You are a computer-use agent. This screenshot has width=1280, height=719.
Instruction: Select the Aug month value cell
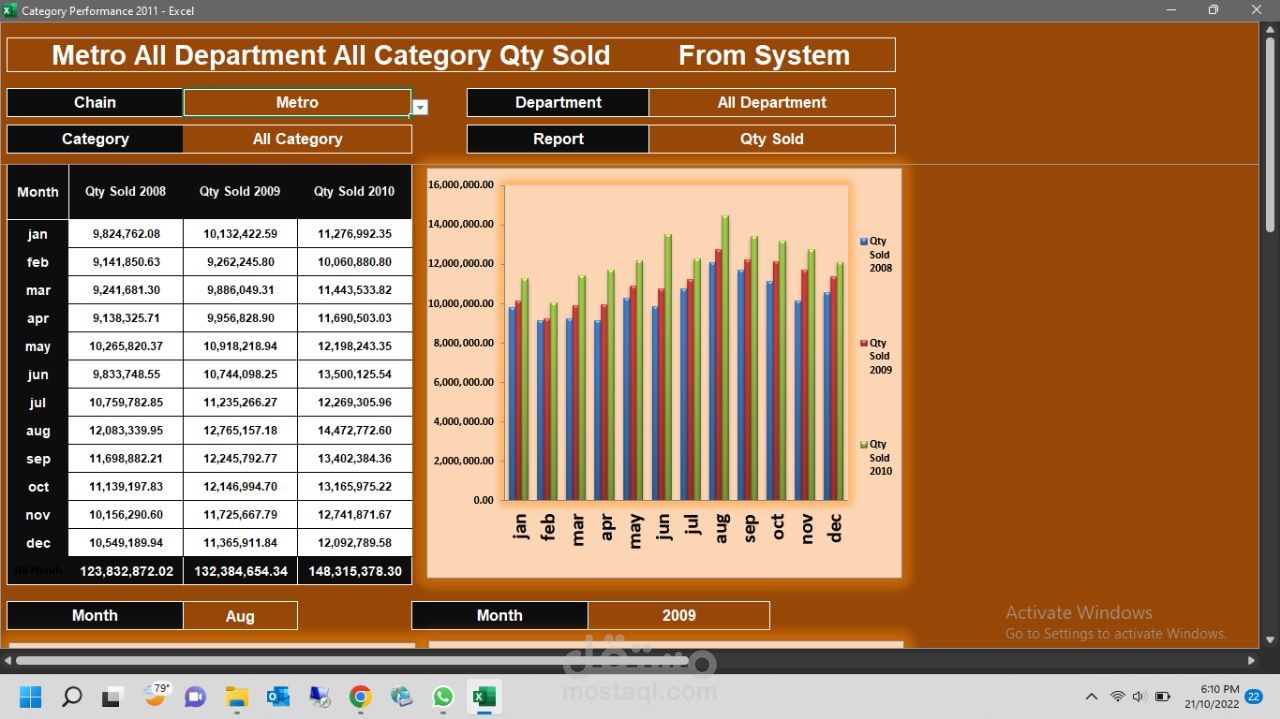[240, 616]
